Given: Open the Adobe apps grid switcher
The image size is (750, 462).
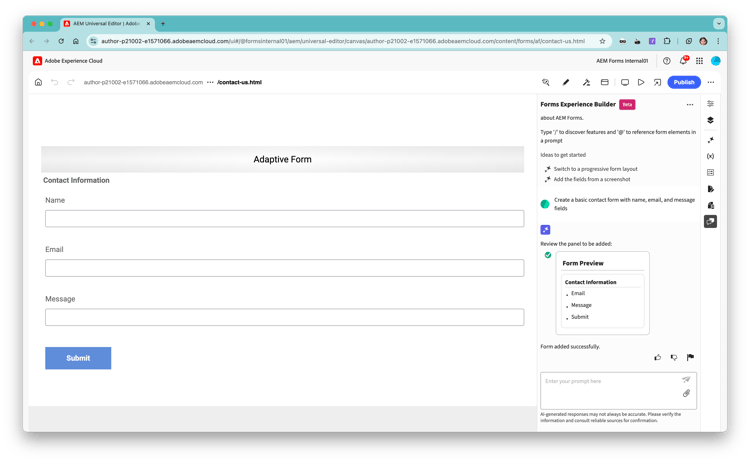Looking at the screenshot, I should click(x=699, y=61).
